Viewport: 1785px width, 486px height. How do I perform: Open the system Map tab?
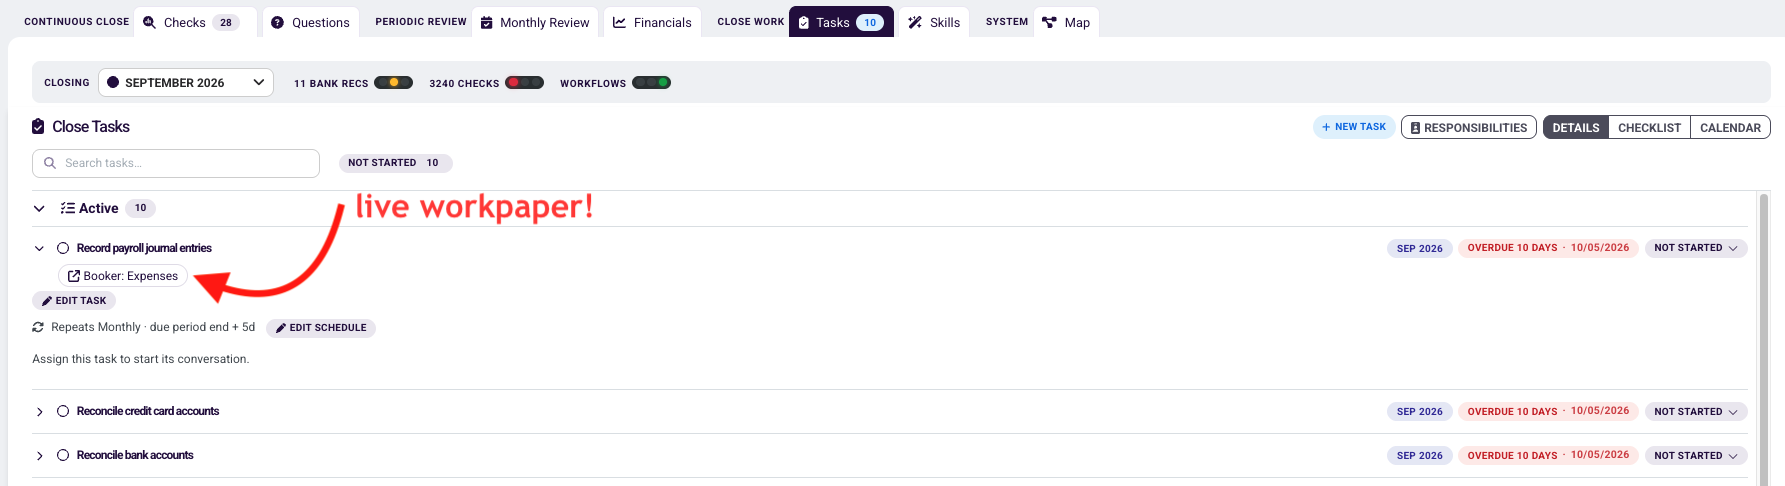[x=1066, y=22]
